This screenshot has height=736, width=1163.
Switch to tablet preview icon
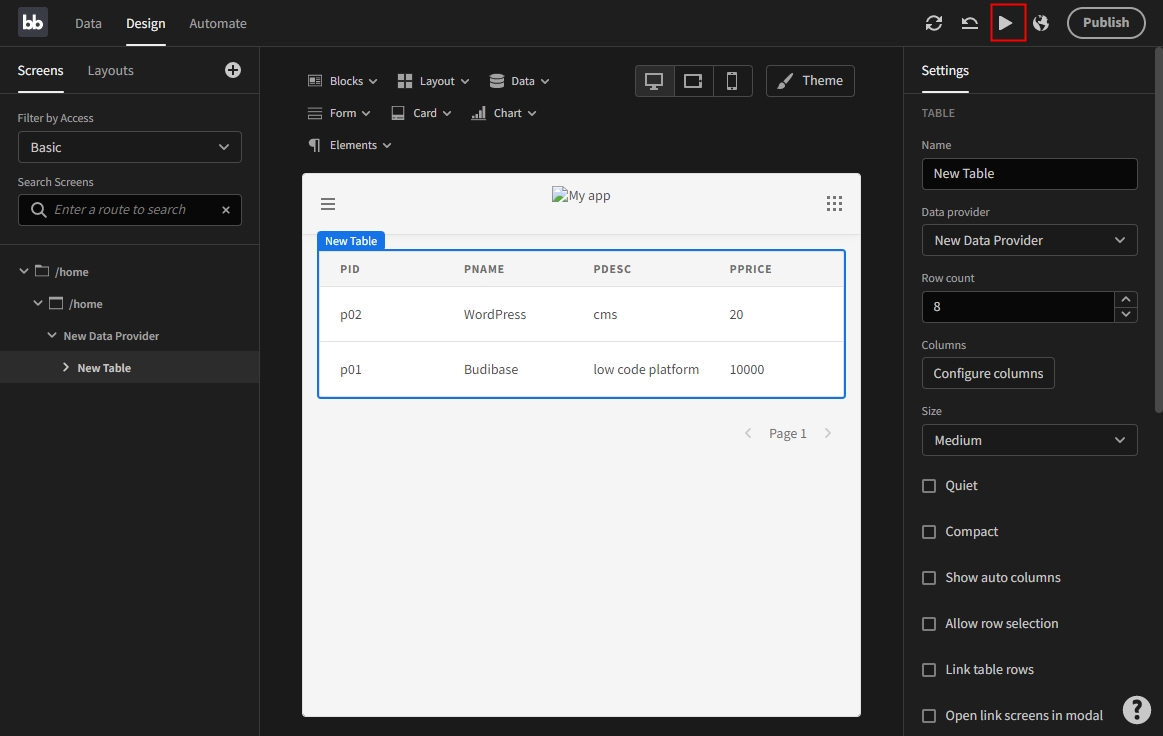693,81
